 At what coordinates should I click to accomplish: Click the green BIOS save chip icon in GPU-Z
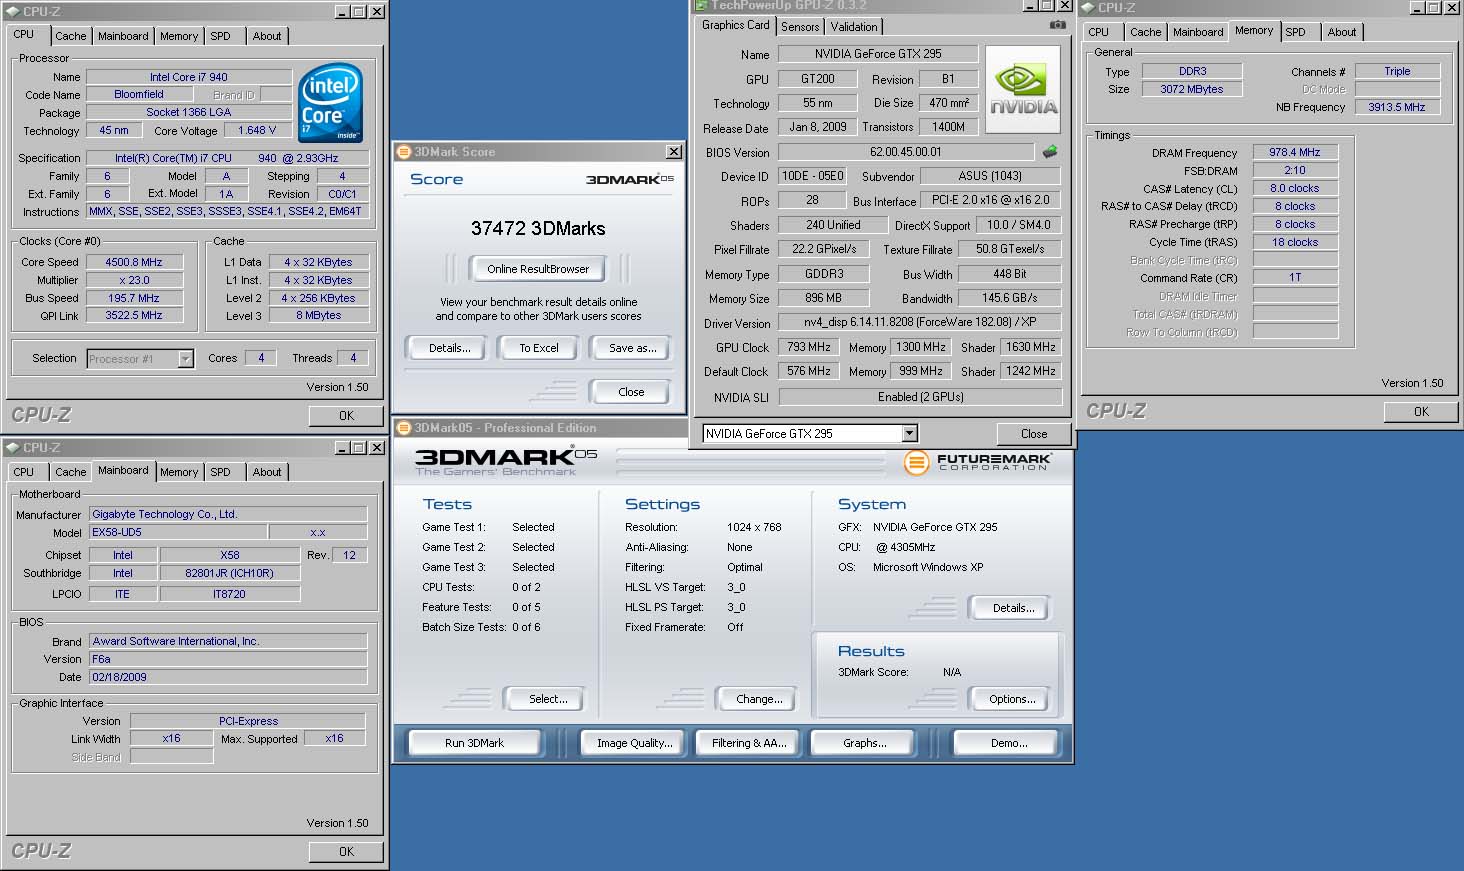(x=1050, y=152)
